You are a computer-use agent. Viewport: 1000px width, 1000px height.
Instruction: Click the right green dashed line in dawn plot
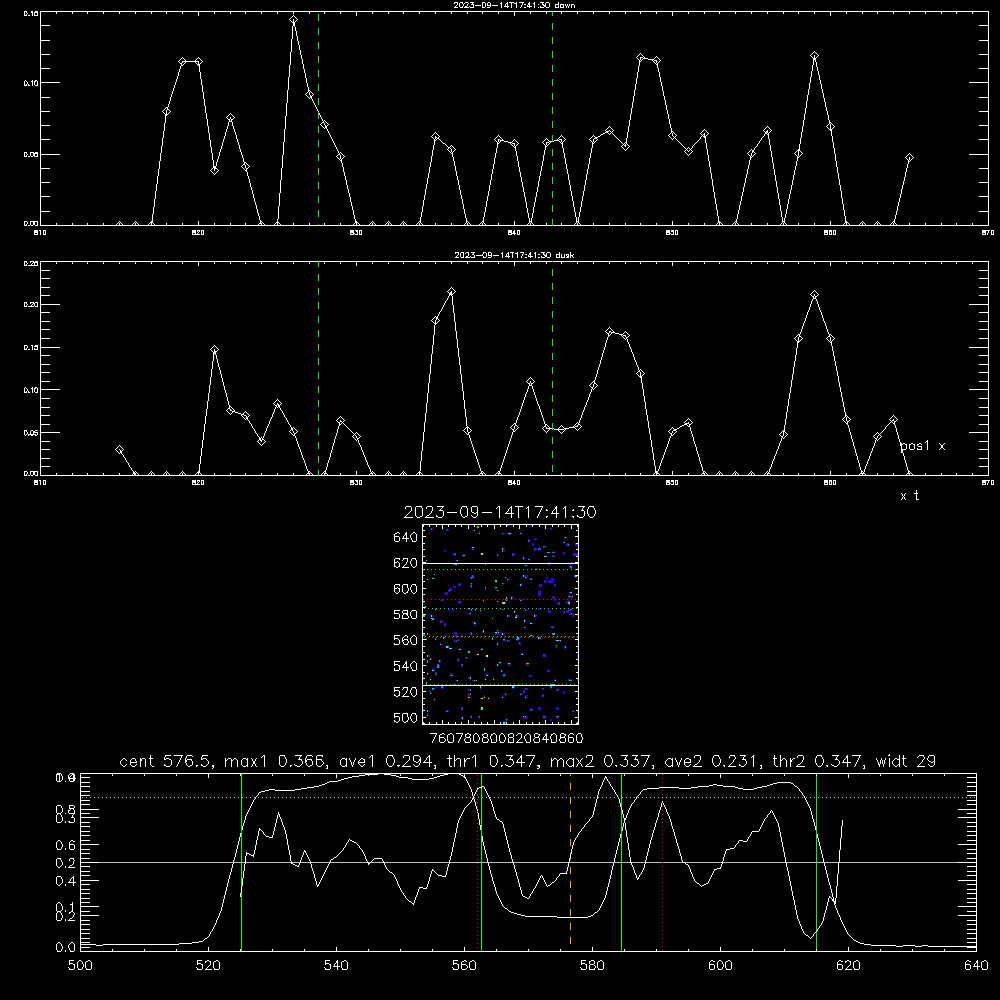pos(552,118)
